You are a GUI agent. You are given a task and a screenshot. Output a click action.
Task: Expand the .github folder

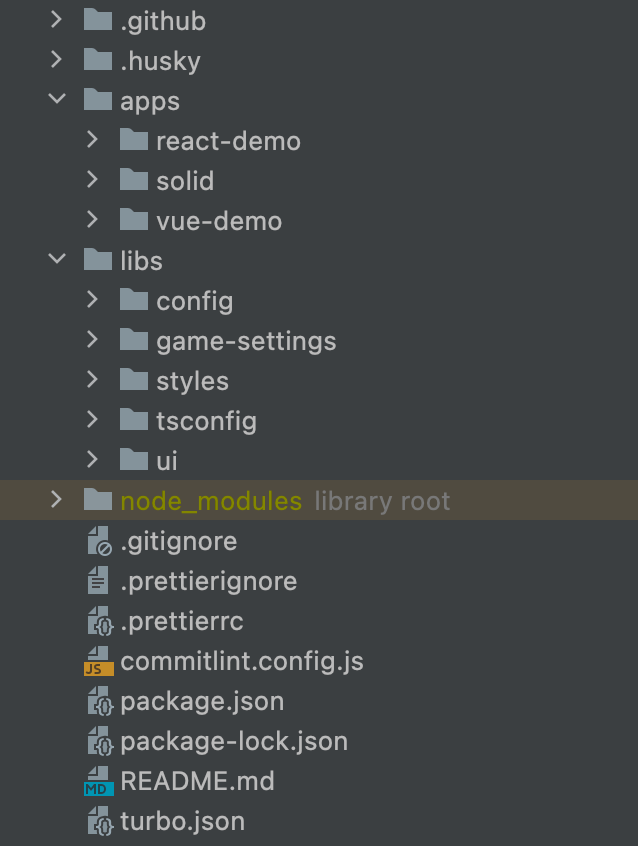click(x=58, y=20)
